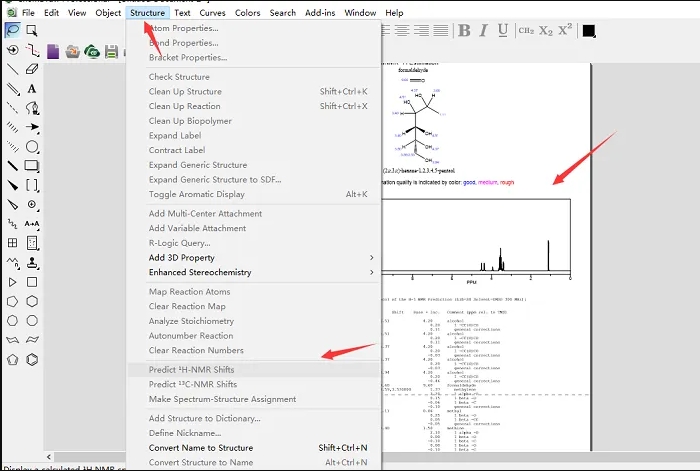
Task: Select the Table tool
Action: click(11, 243)
